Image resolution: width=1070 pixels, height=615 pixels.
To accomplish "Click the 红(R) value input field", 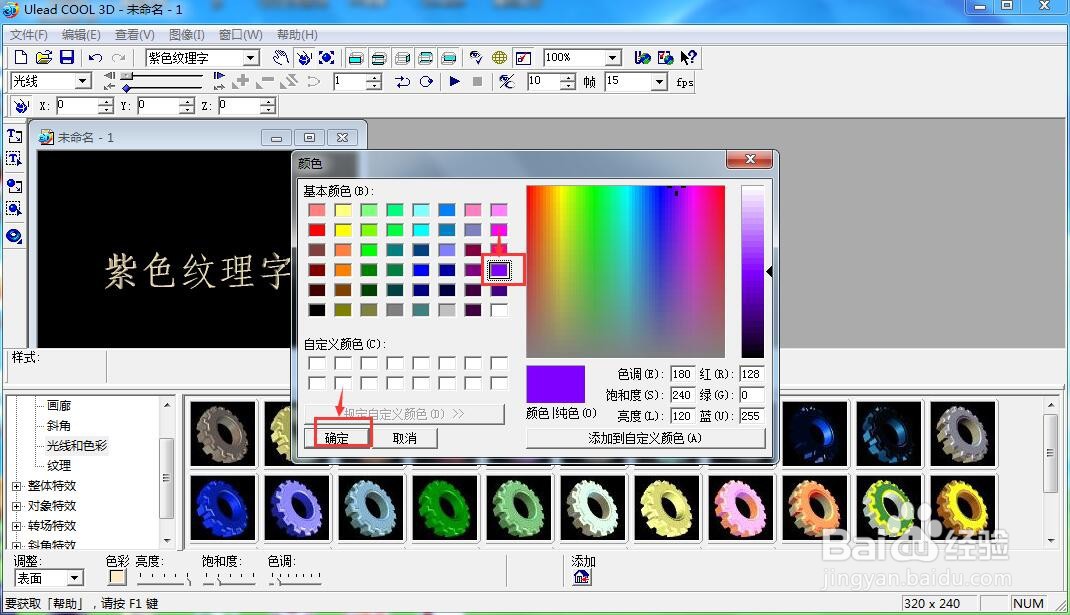I will [x=751, y=374].
